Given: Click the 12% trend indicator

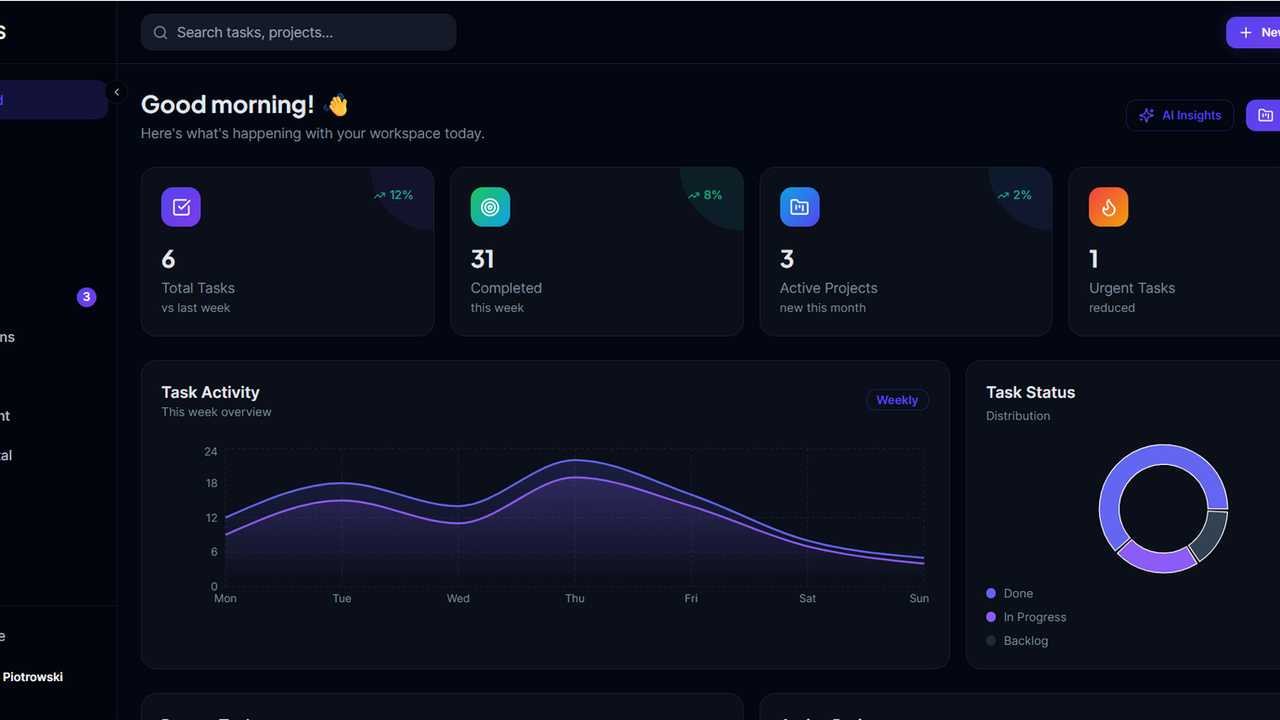Looking at the screenshot, I should [x=393, y=195].
